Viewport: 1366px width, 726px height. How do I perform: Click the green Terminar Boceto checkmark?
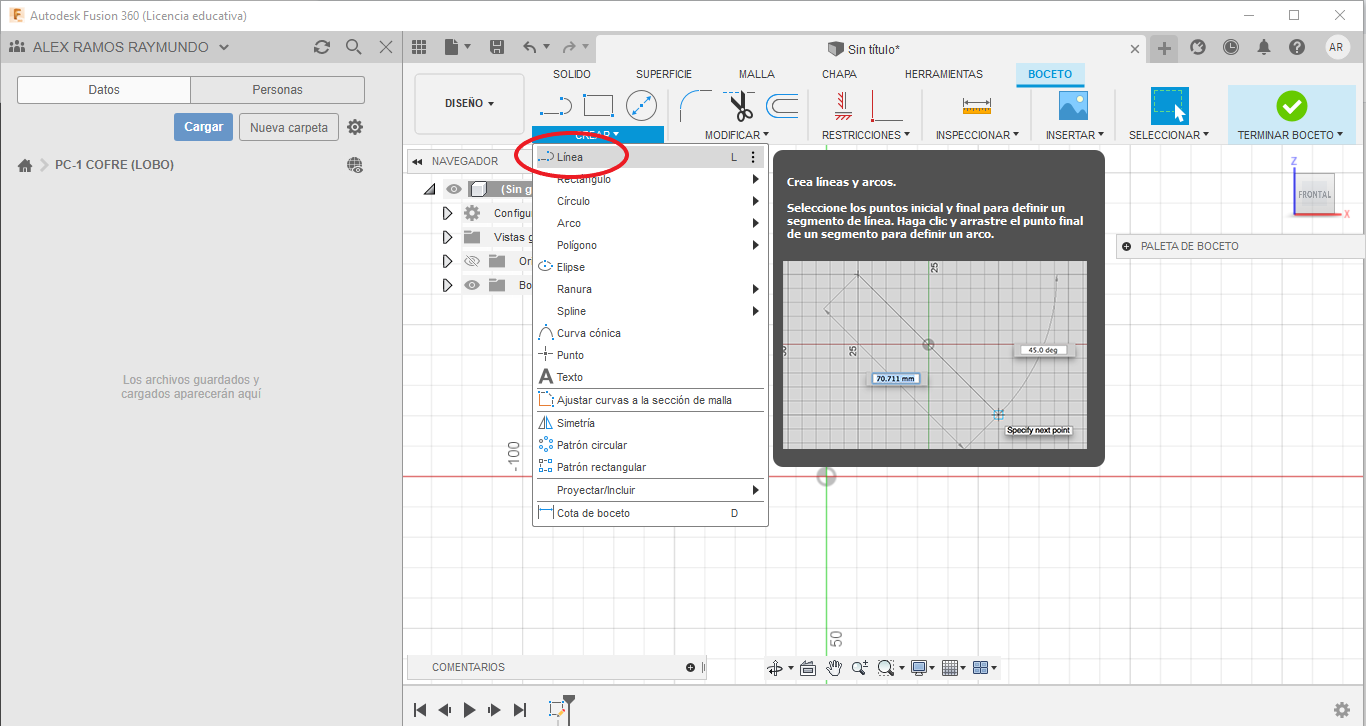[x=1291, y=105]
